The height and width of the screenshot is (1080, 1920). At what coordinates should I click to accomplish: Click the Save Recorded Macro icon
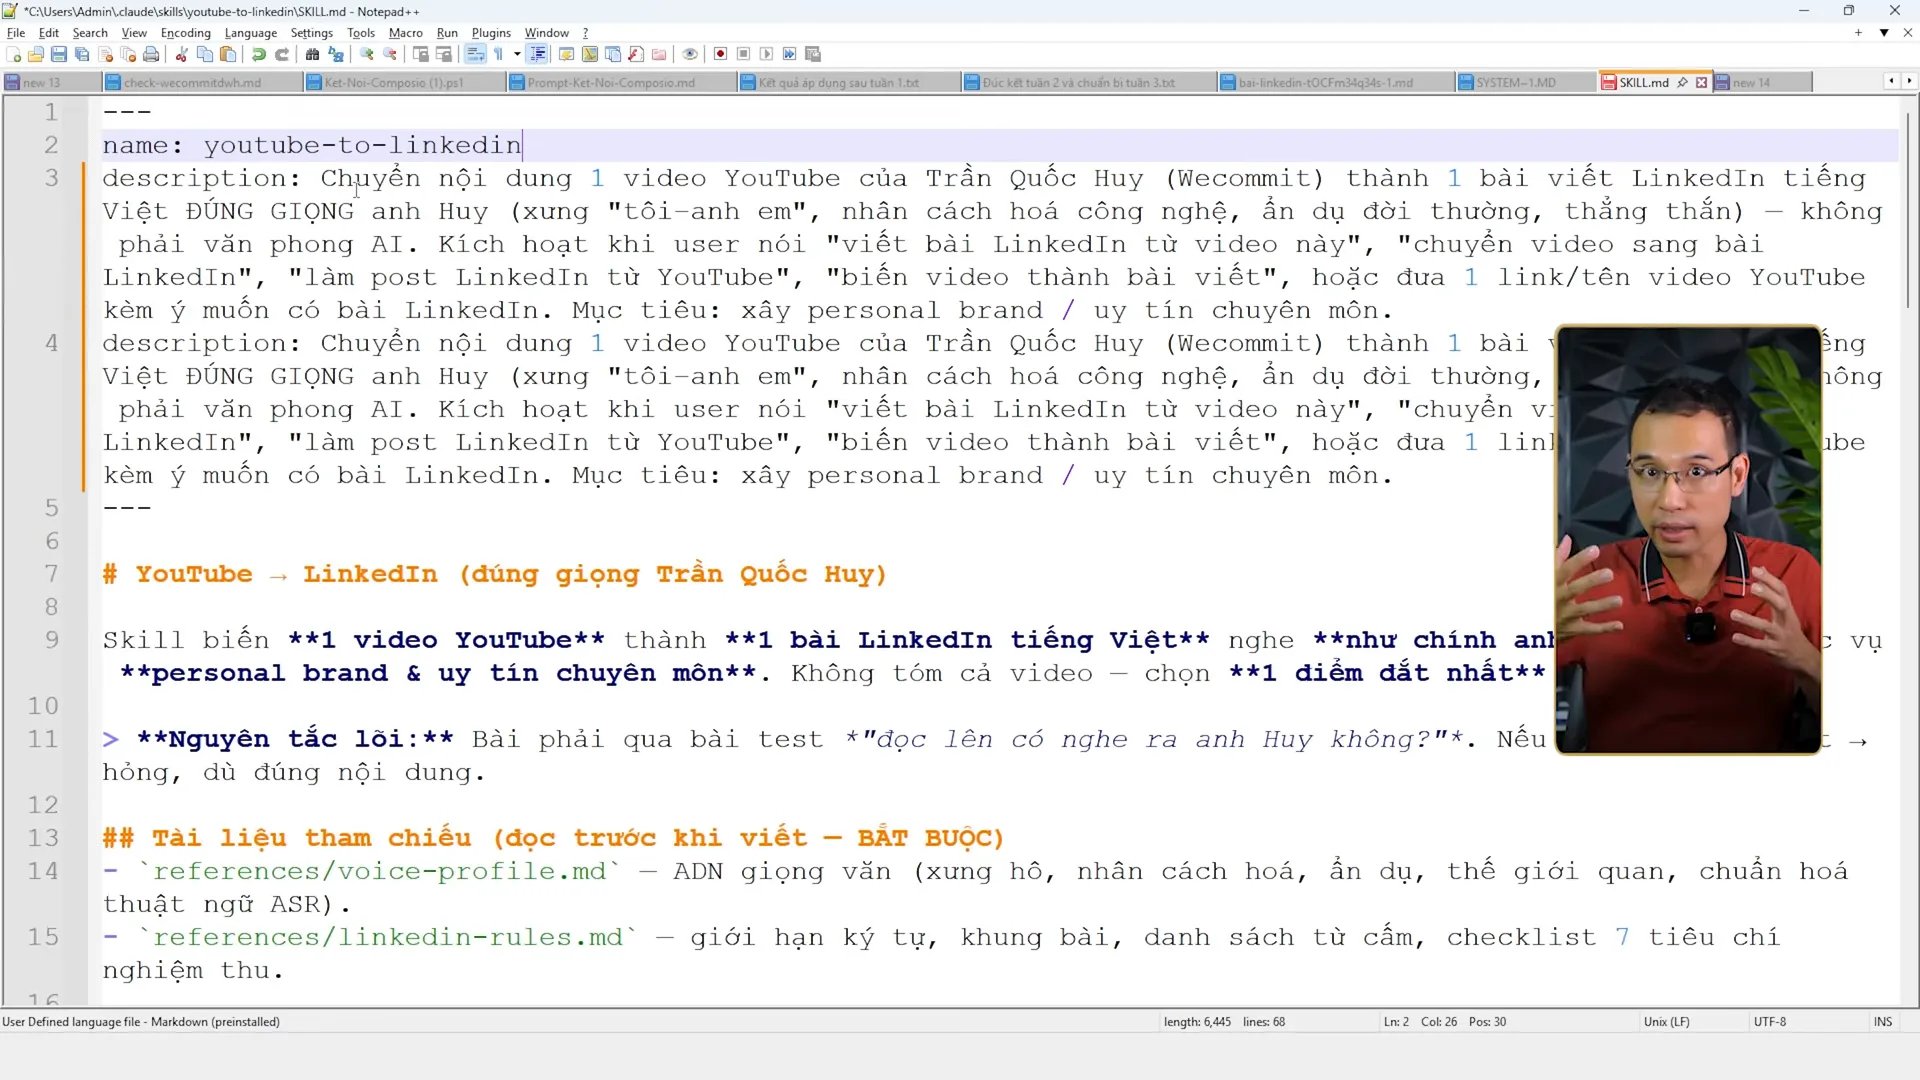[x=813, y=54]
